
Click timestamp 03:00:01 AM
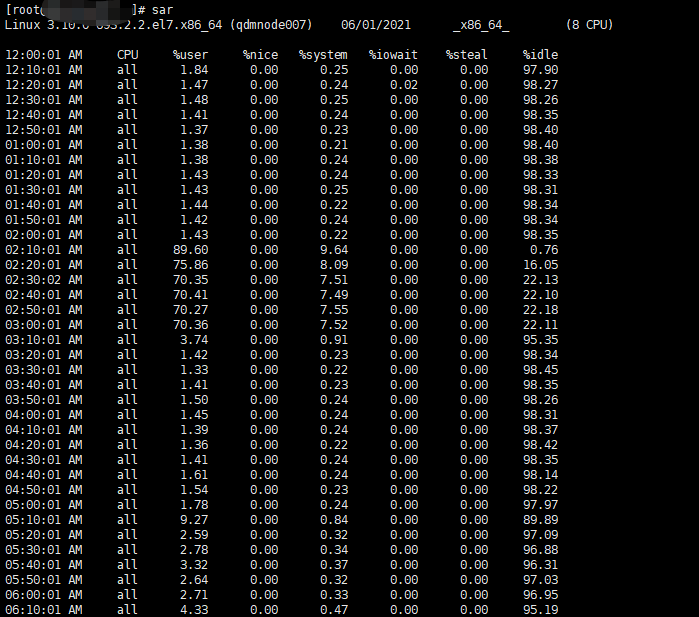pyautogui.click(x=44, y=325)
